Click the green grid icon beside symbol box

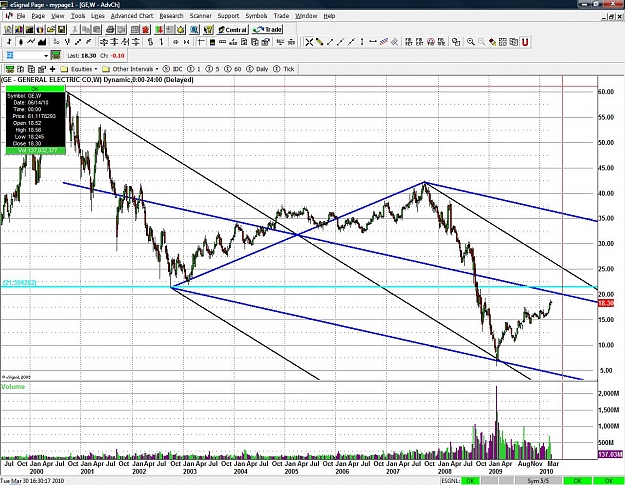point(56,55)
